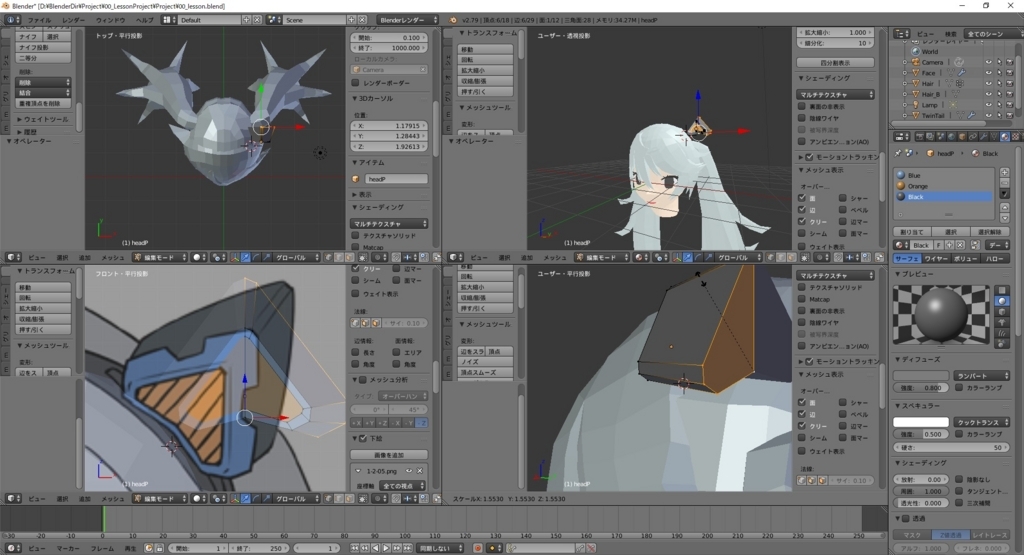The height and width of the screenshot is (555, 1024).
Task: Remove 1-2-05.png background image with X
Action: click(420, 470)
